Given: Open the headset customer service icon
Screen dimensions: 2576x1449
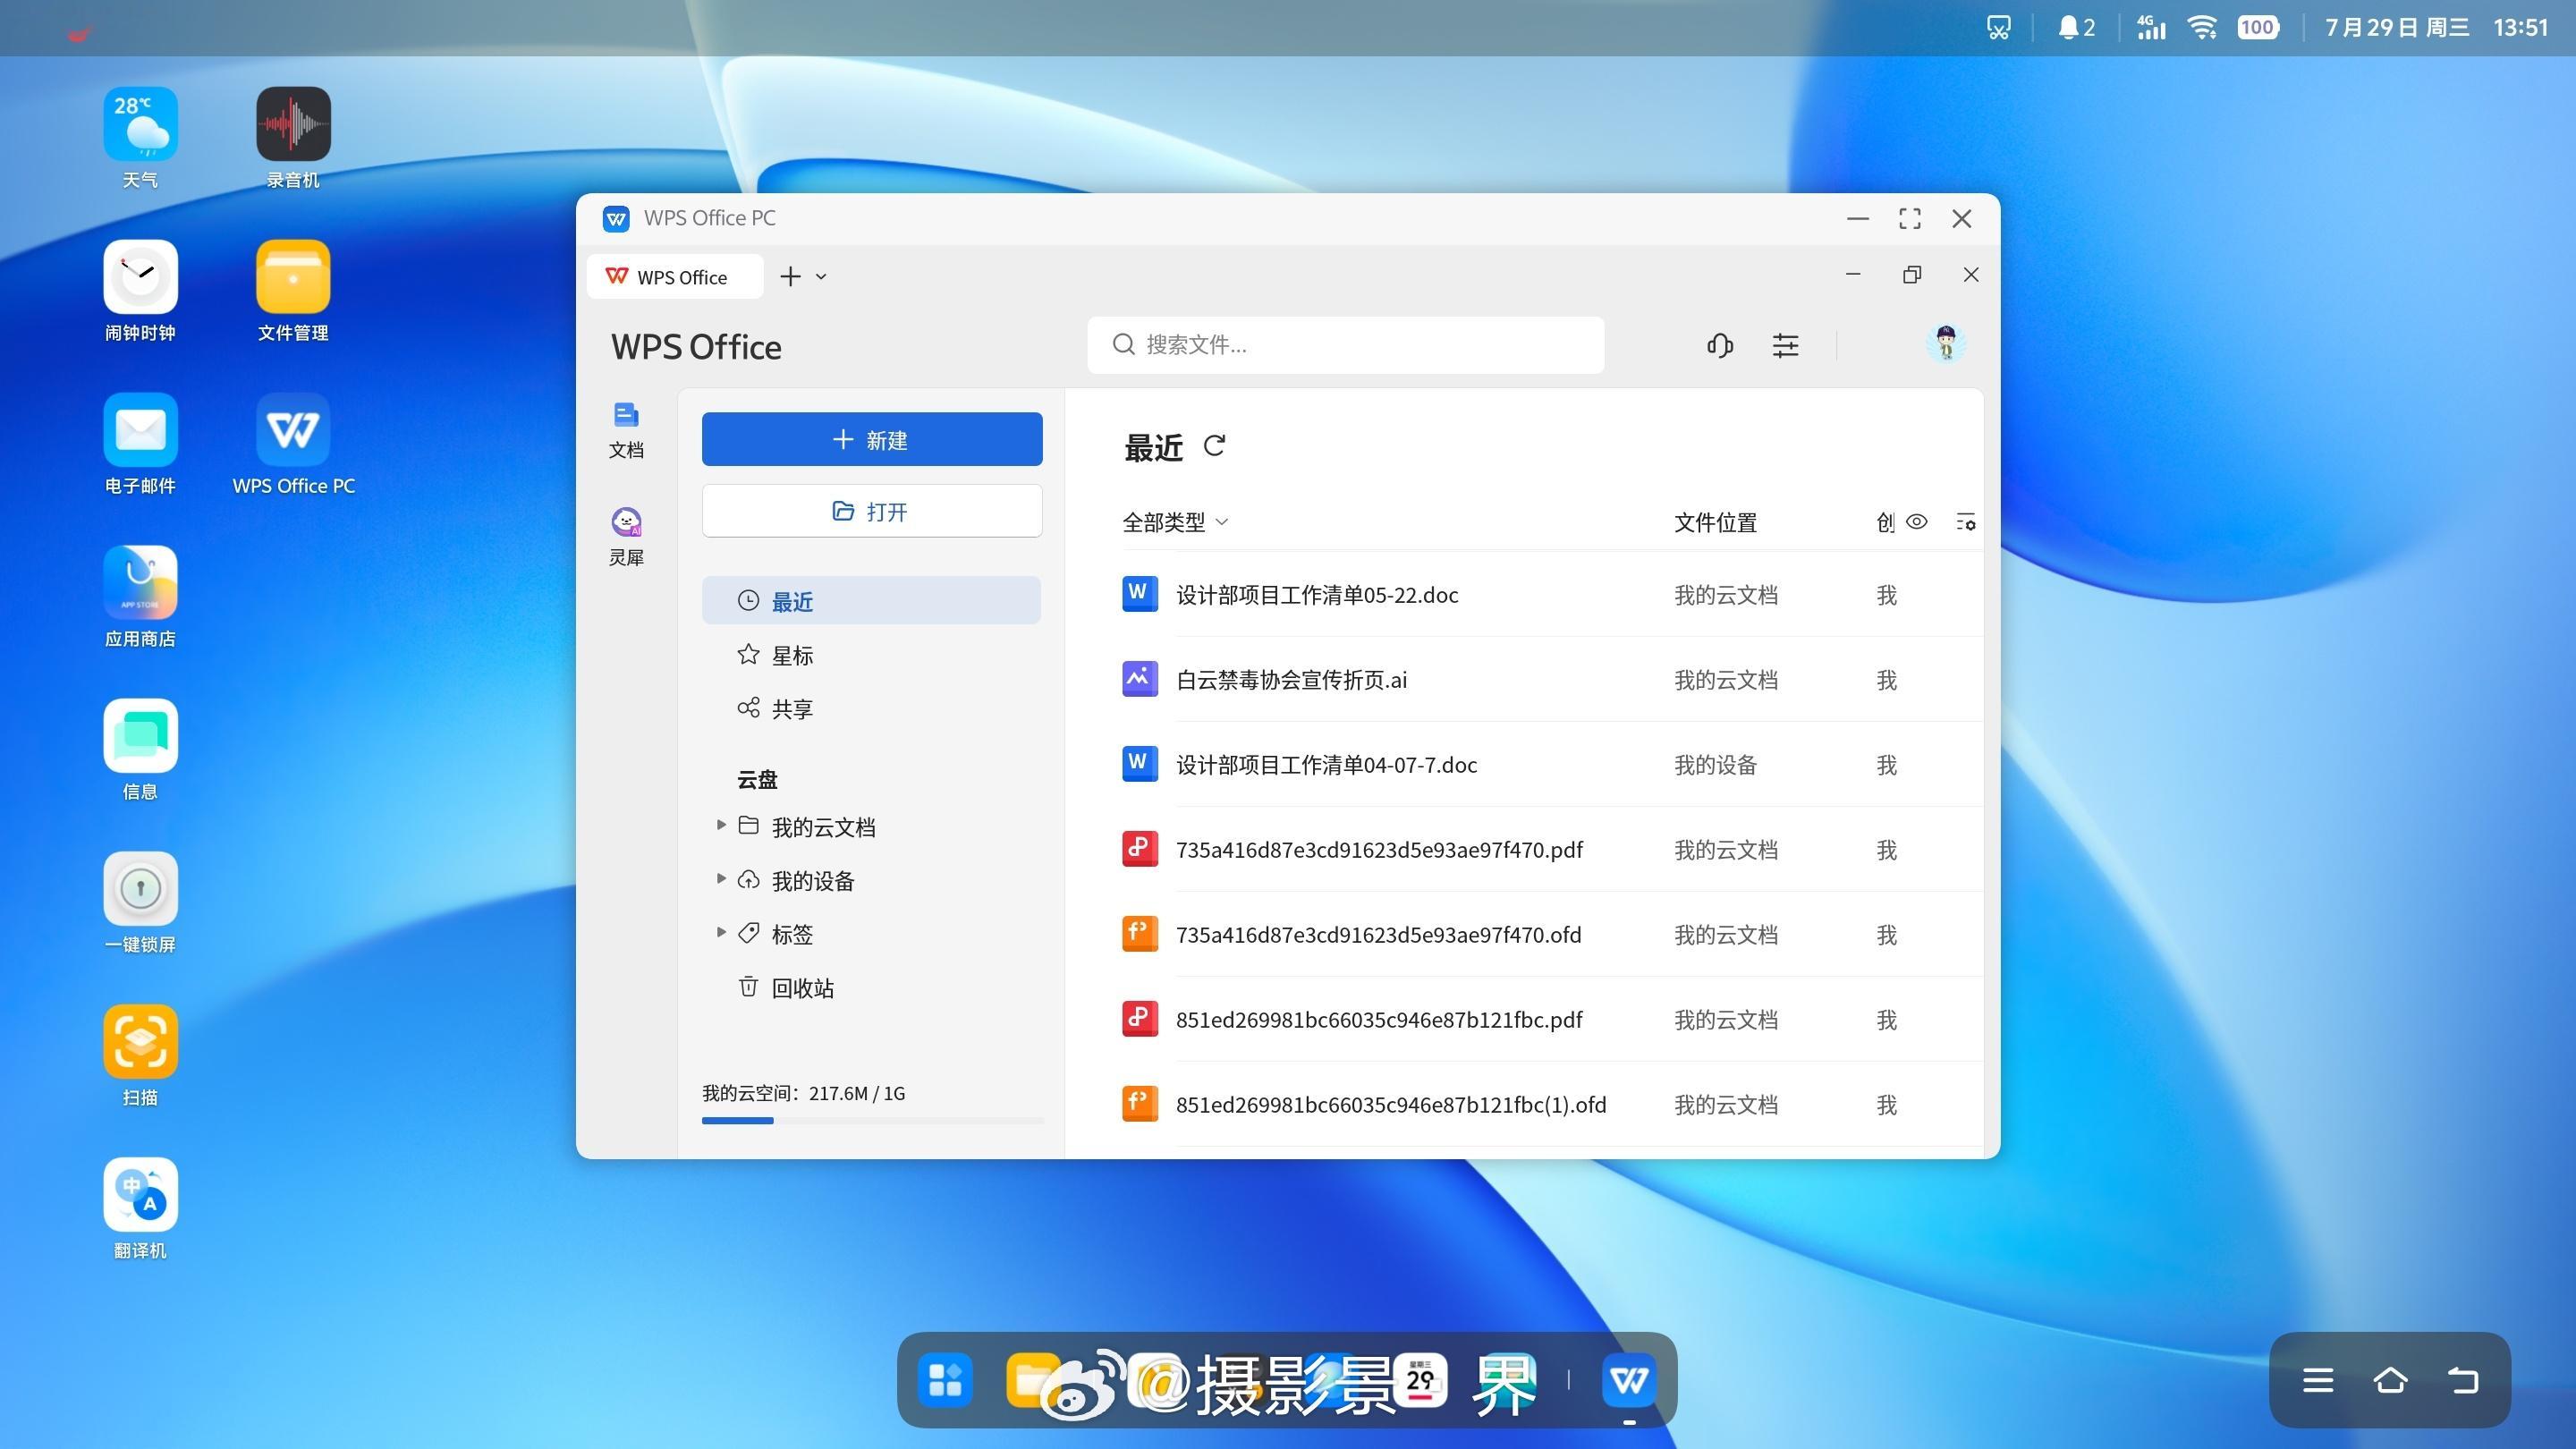Looking at the screenshot, I should click(x=1720, y=346).
